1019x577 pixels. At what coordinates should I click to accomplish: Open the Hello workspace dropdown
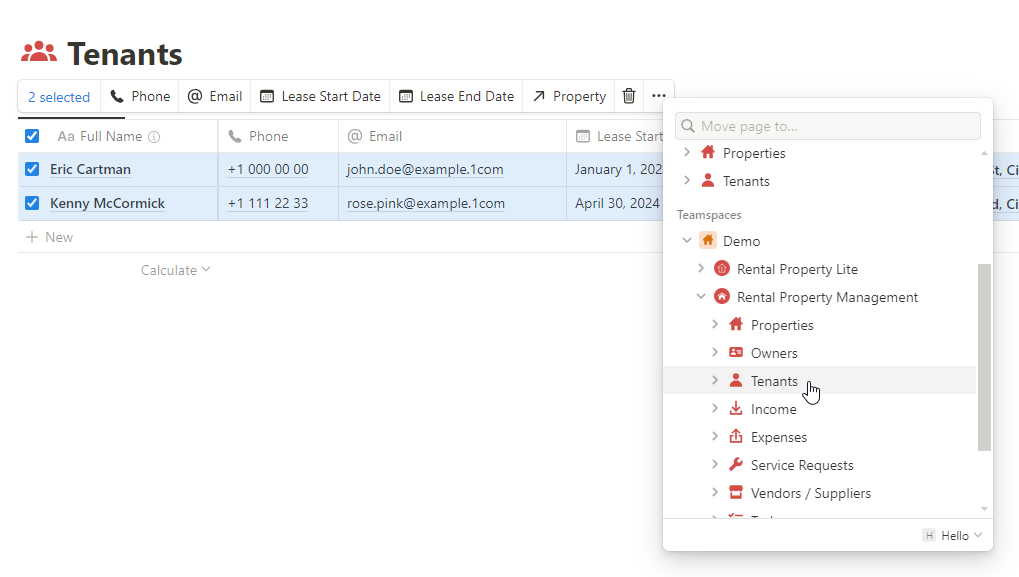[x=953, y=535]
